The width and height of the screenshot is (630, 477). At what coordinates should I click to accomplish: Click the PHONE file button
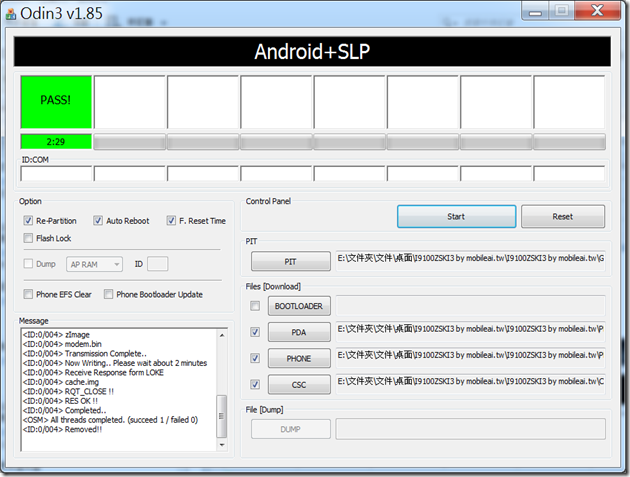[x=299, y=358]
